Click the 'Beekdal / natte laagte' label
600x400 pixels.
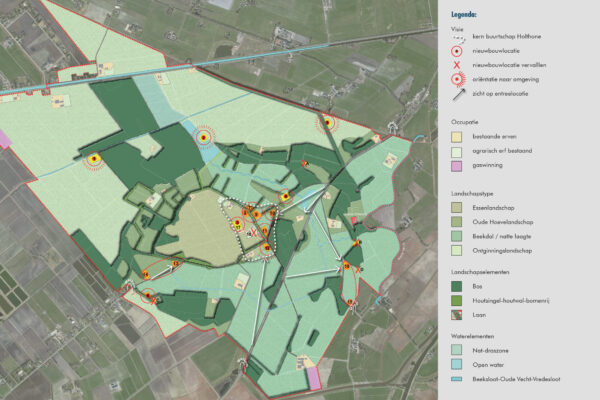coord(502,237)
